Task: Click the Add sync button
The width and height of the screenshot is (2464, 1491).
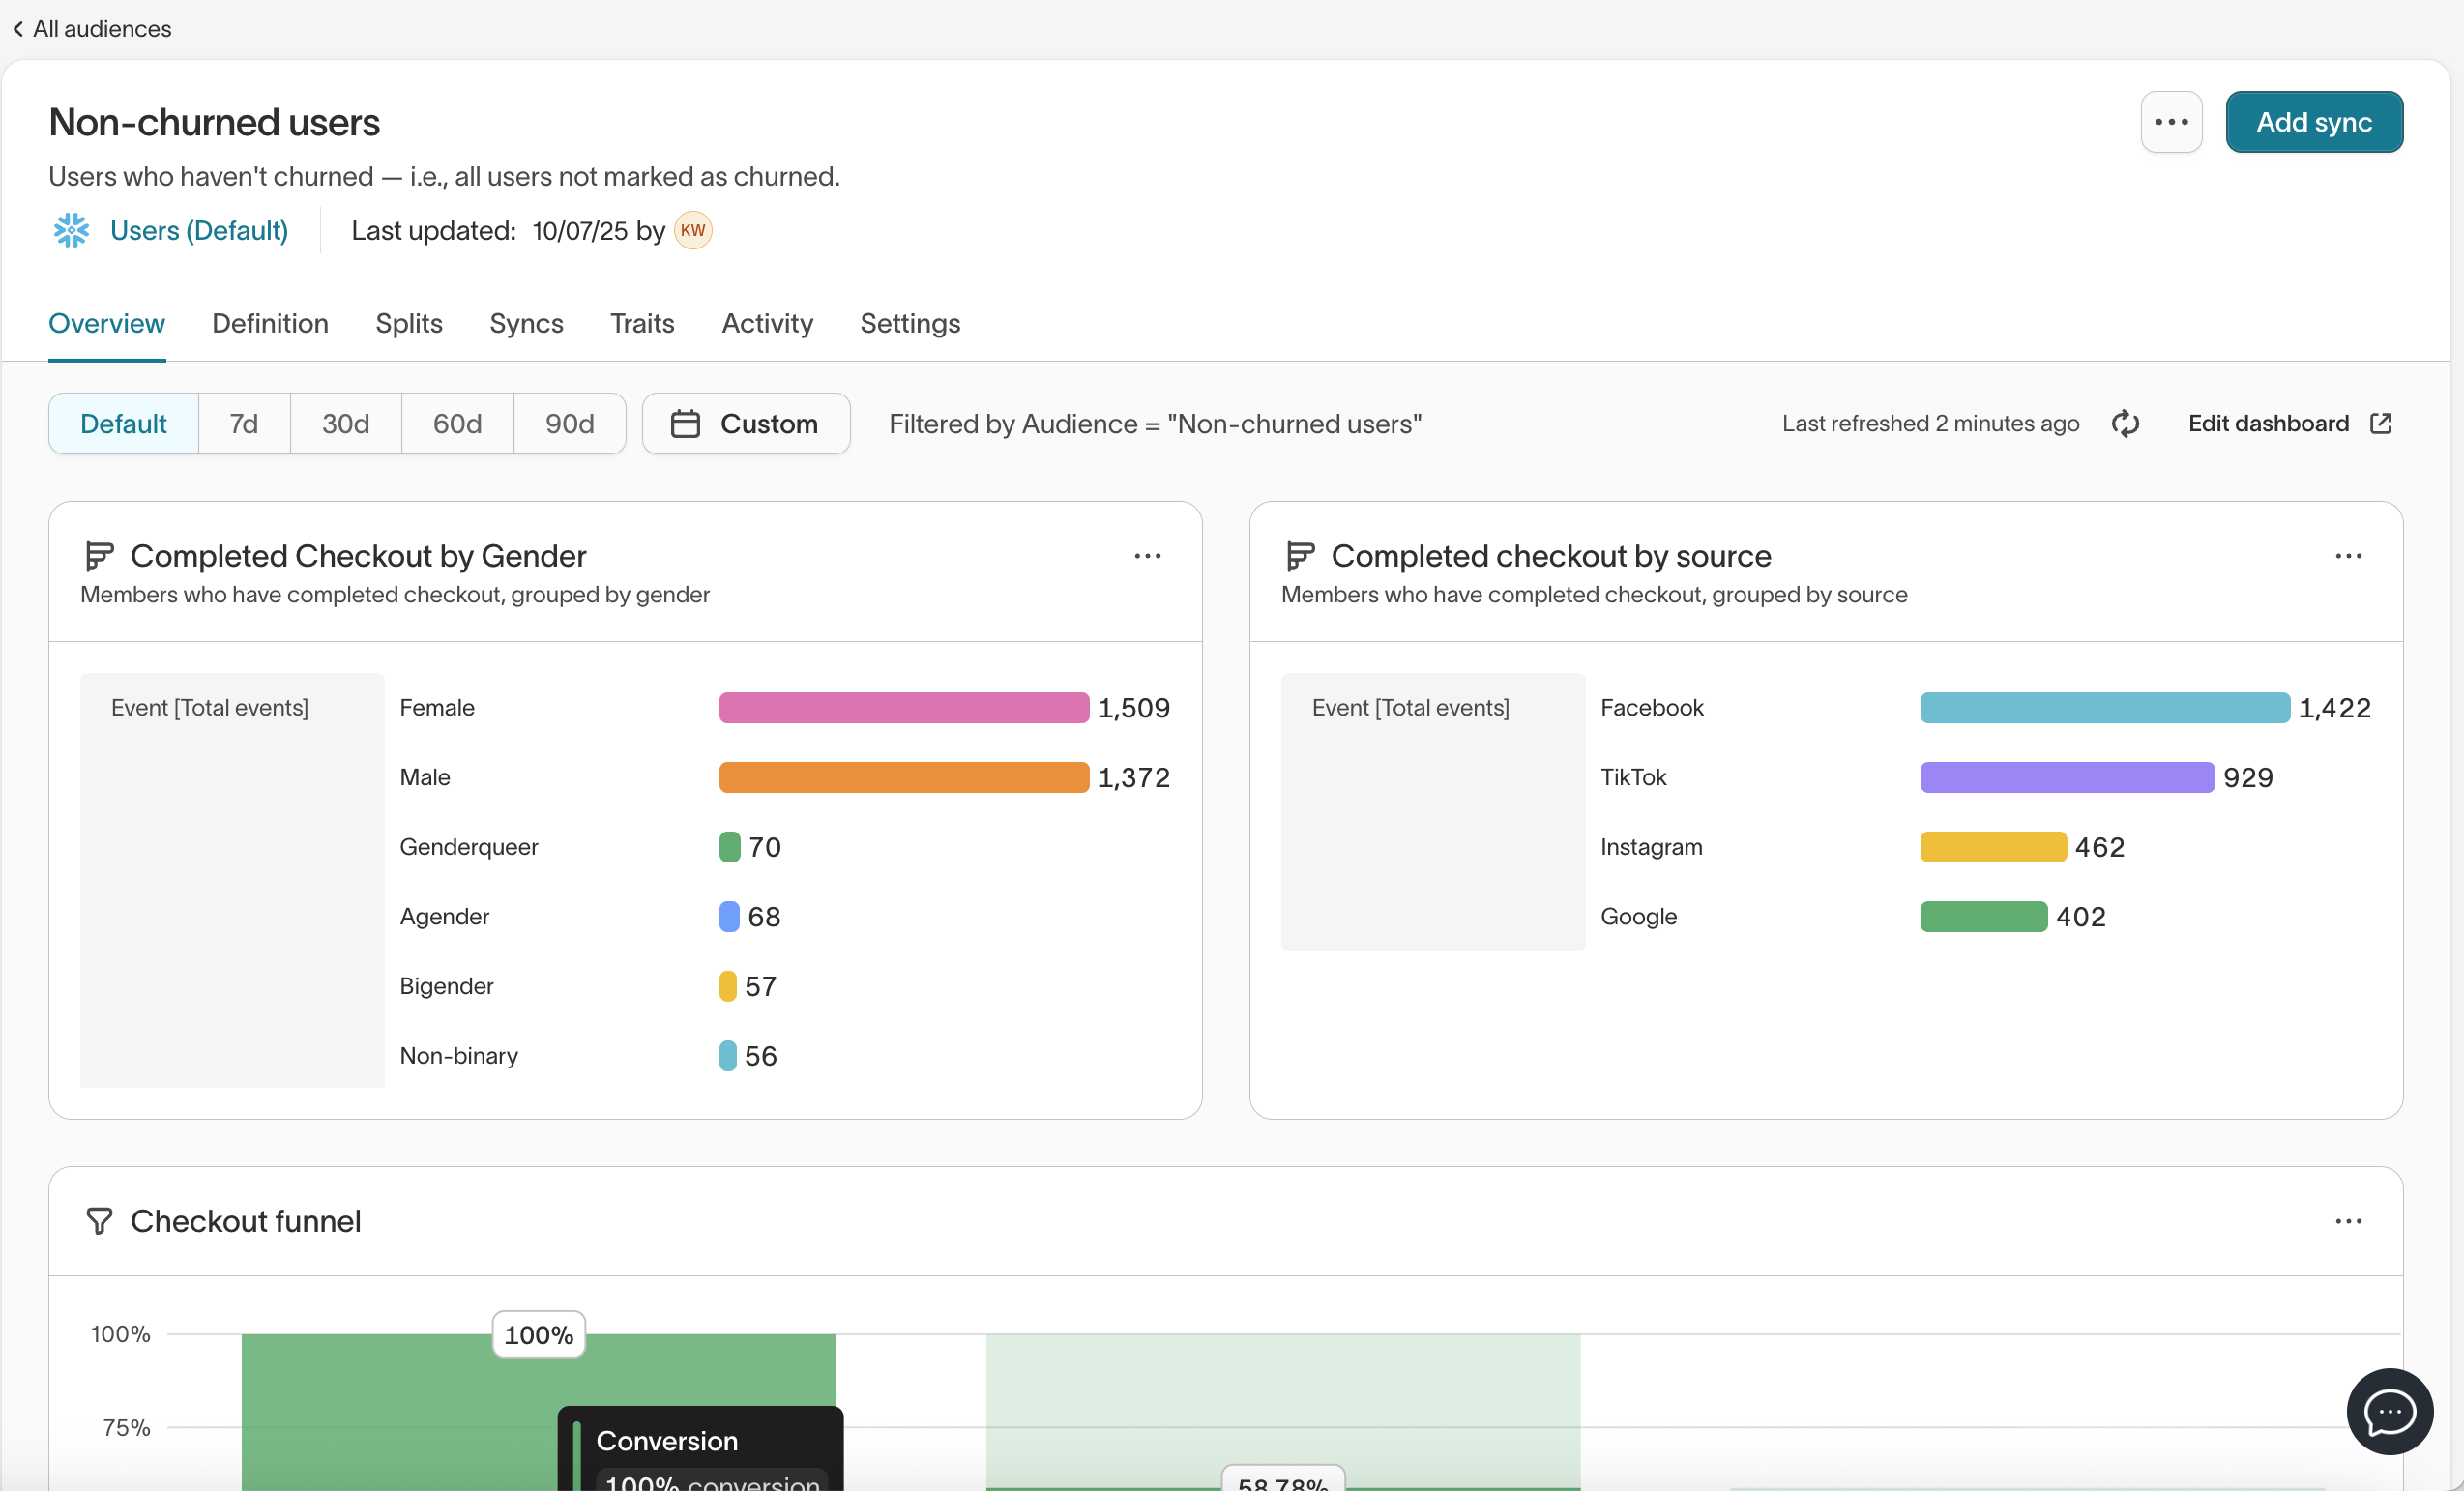Action: [2313, 122]
